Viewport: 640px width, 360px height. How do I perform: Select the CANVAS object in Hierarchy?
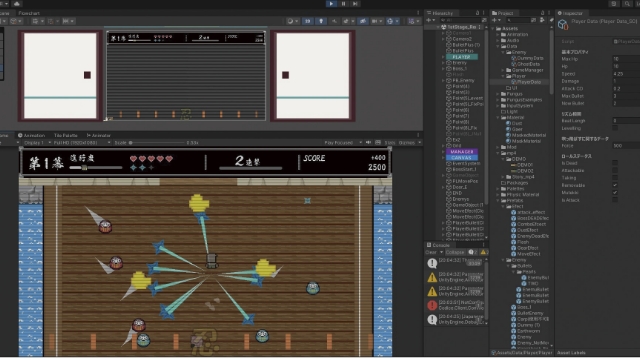pyautogui.click(x=462, y=158)
